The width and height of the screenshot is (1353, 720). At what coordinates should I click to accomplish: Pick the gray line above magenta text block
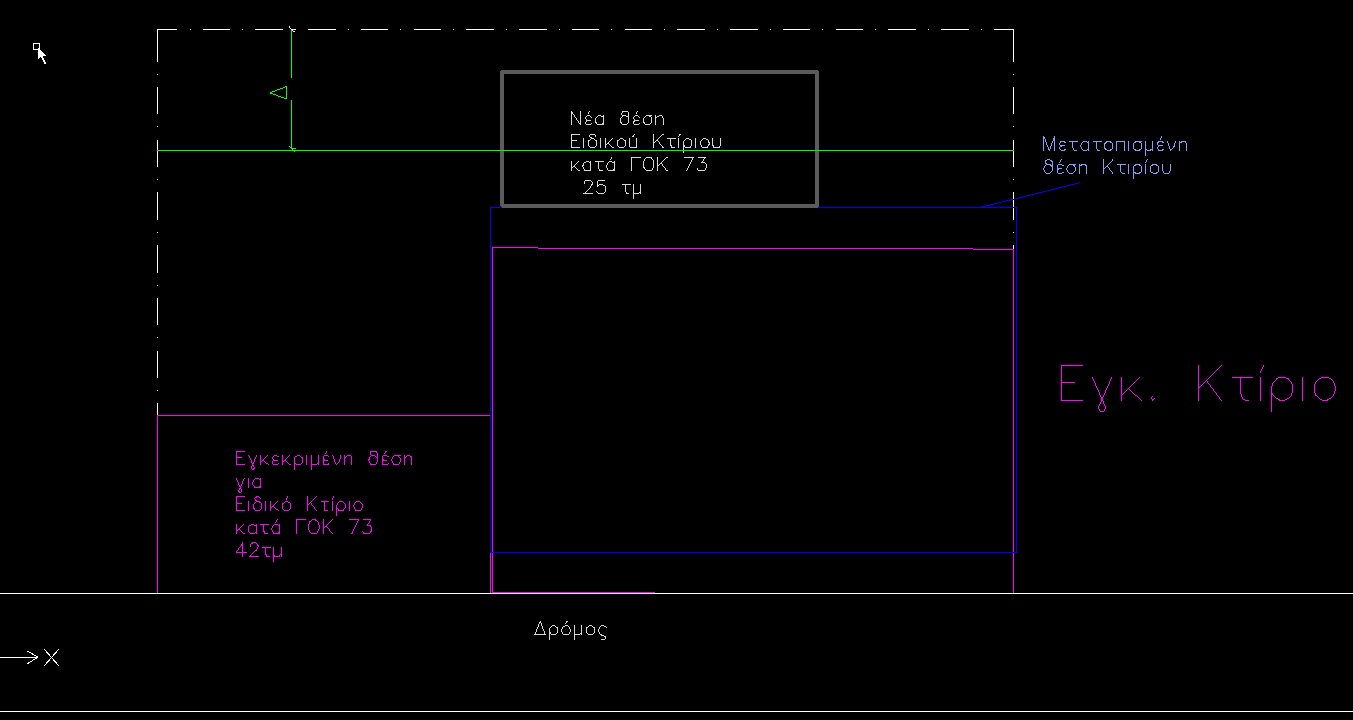(x=320, y=415)
